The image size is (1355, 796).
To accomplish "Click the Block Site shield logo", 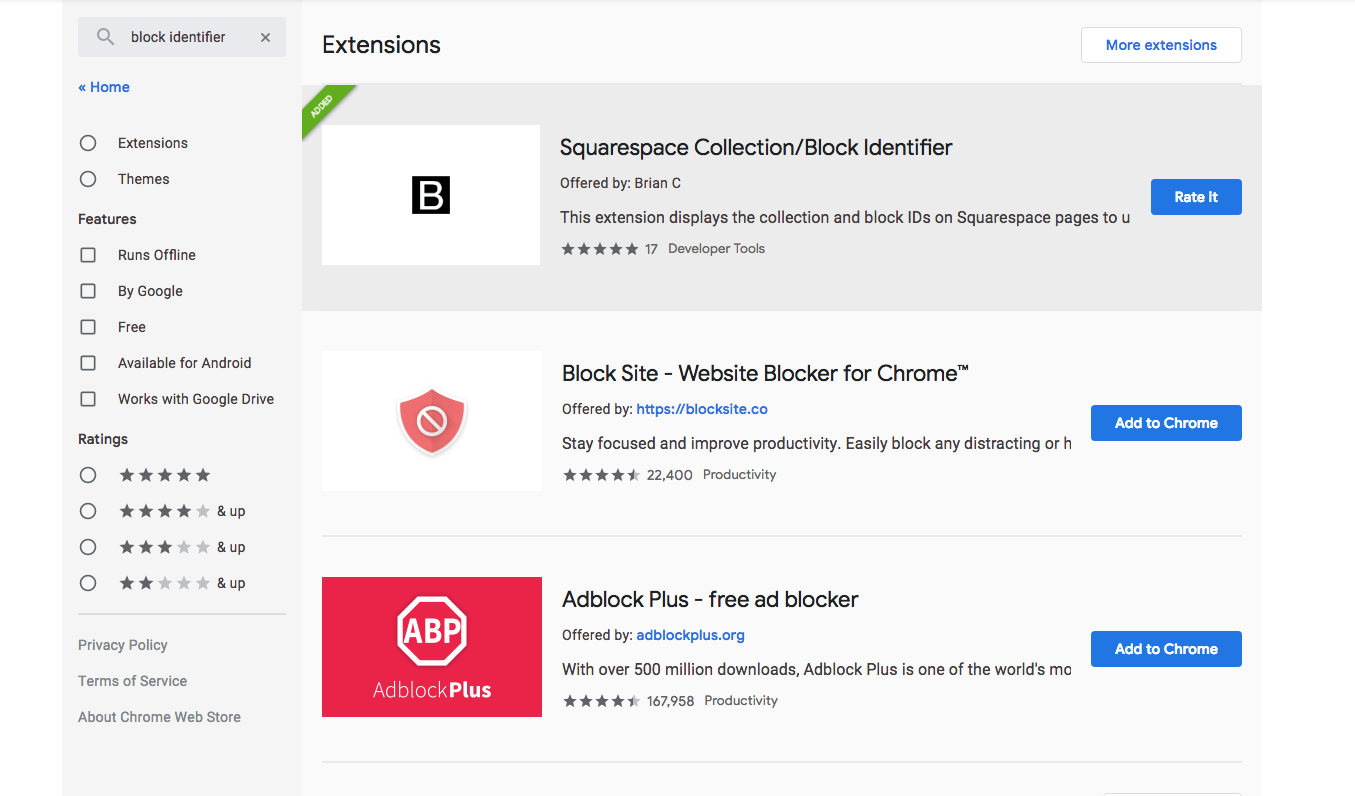I will 430,420.
